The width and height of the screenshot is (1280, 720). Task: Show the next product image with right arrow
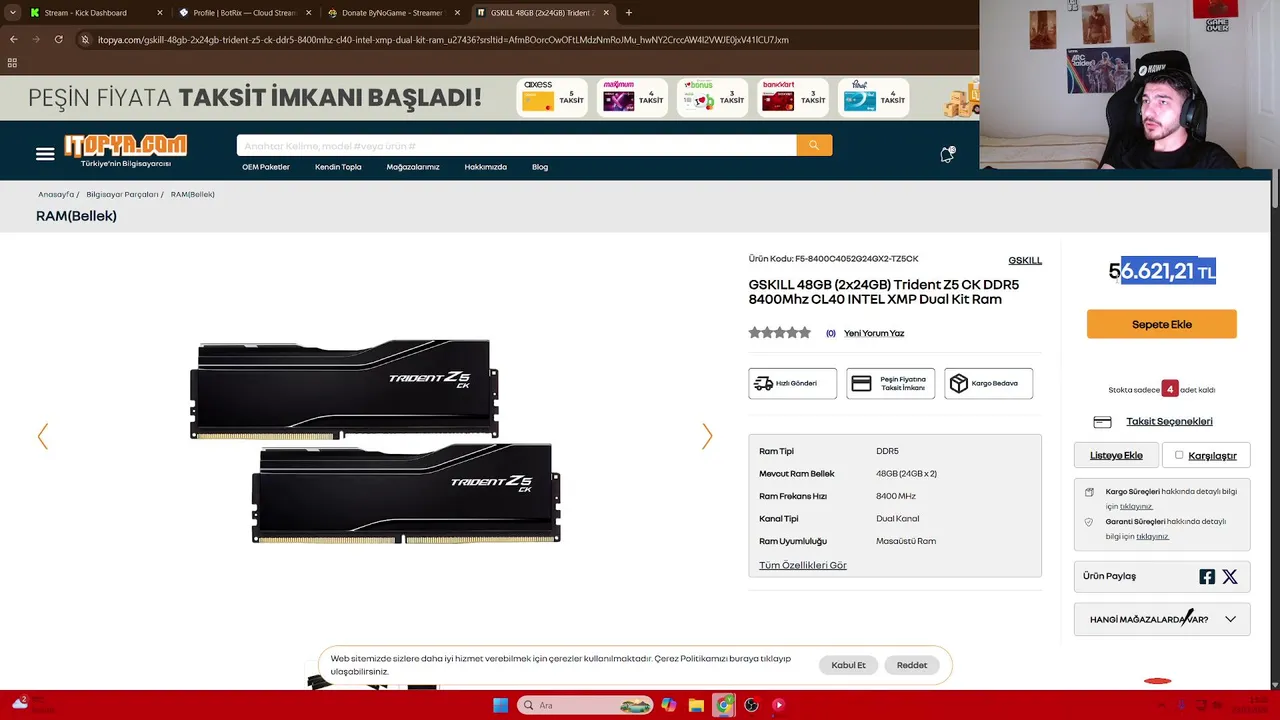tap(707, 436)
